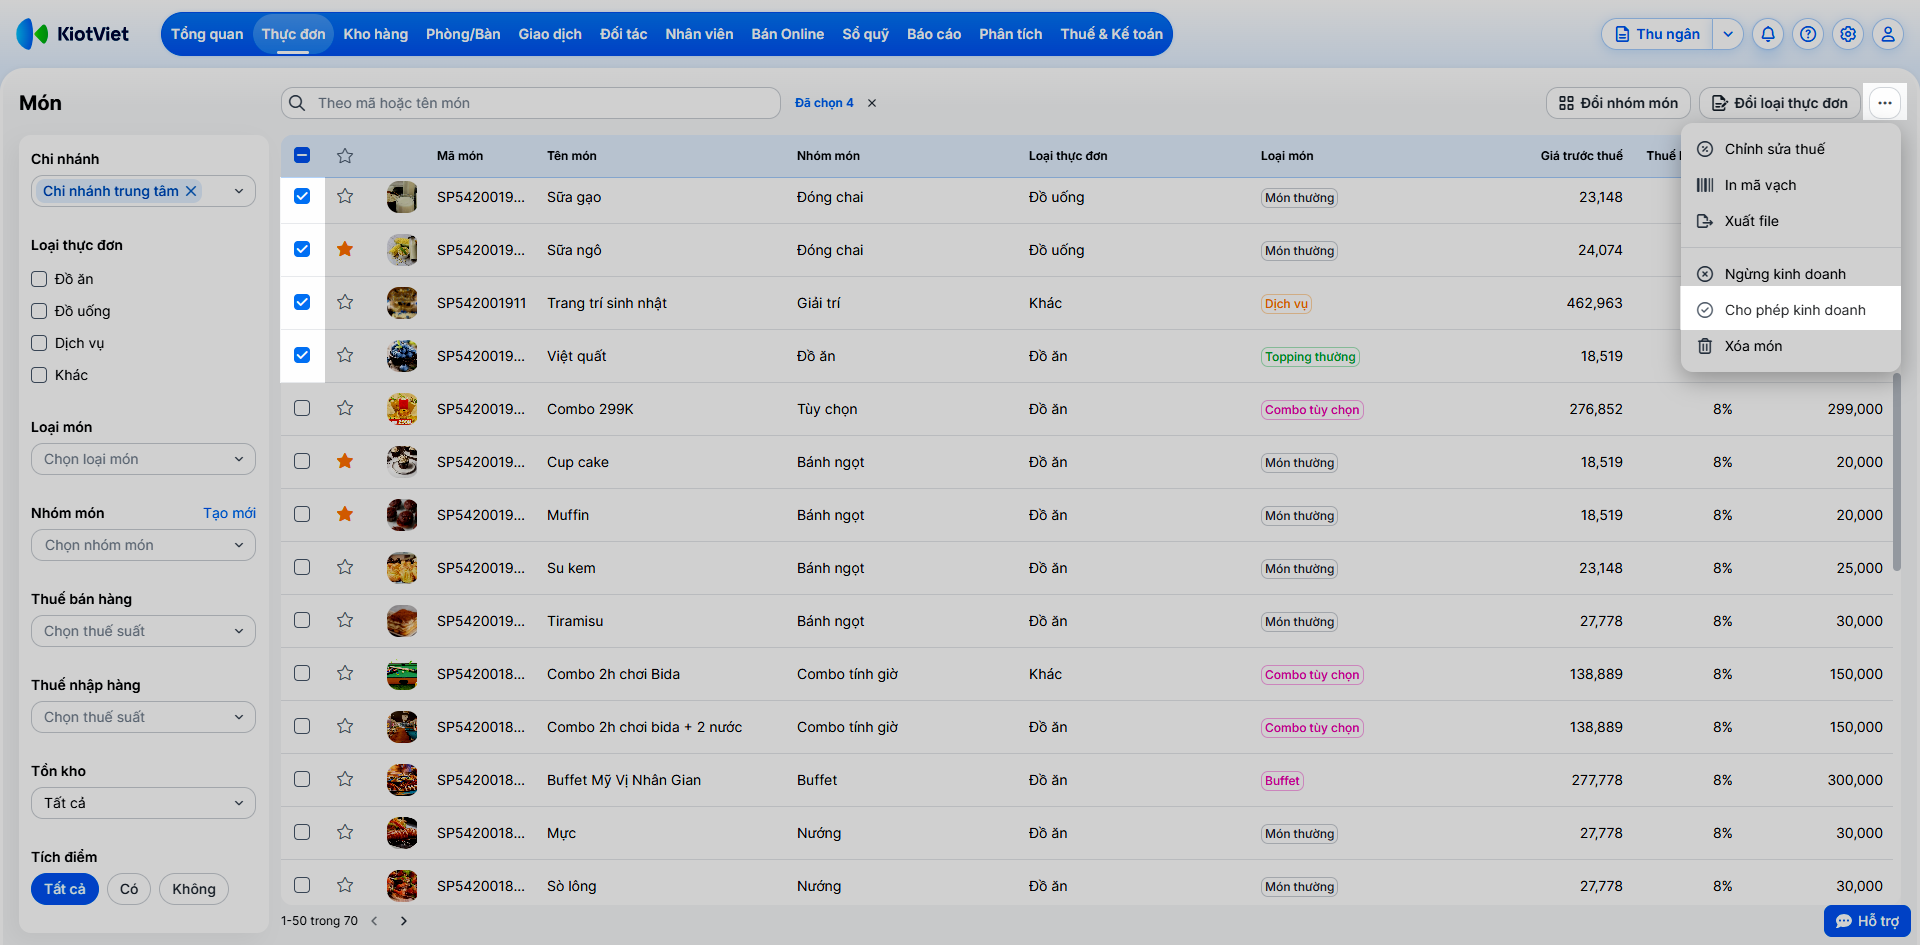Screen dimensions: 1920x945
Task: Select 'Xuất file' menu entry
Action: [x=1790, y=221]
